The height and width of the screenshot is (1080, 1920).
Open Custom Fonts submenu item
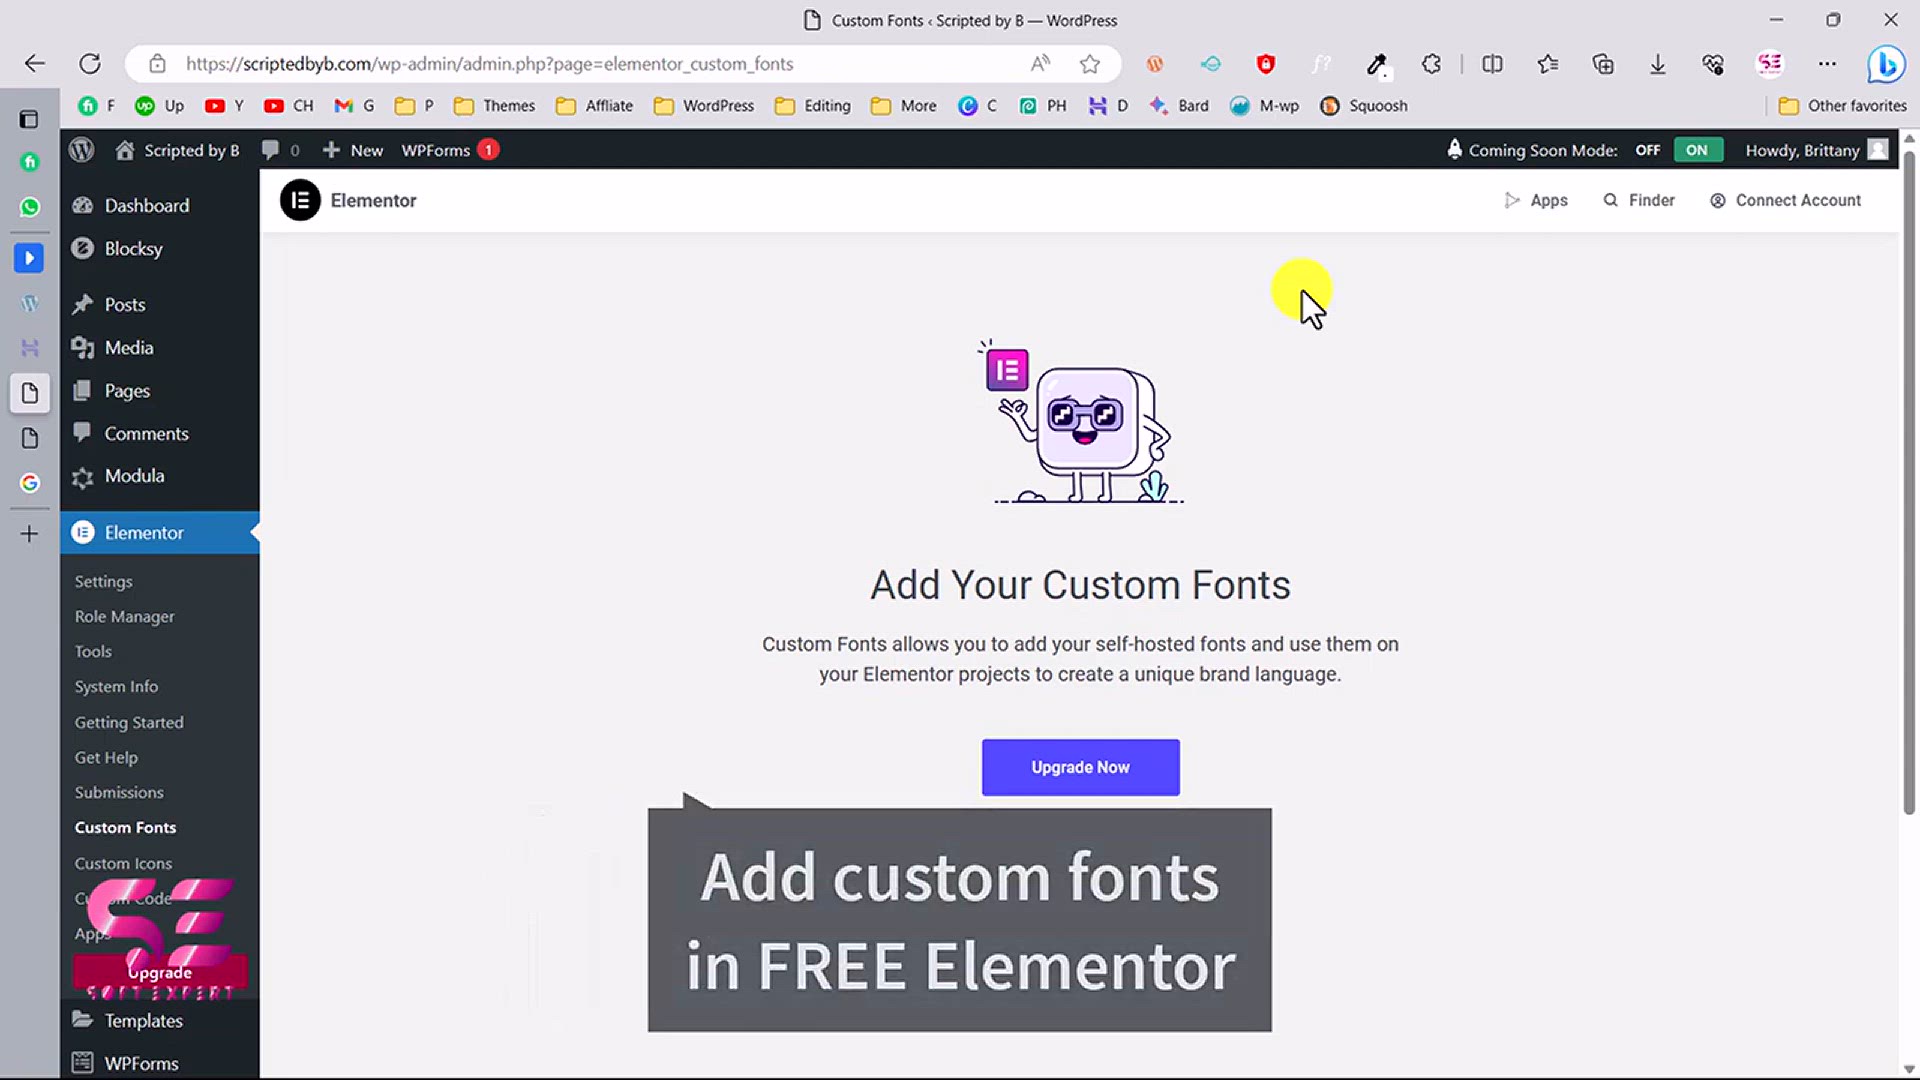pyautogui.click(x=125, y=827)
